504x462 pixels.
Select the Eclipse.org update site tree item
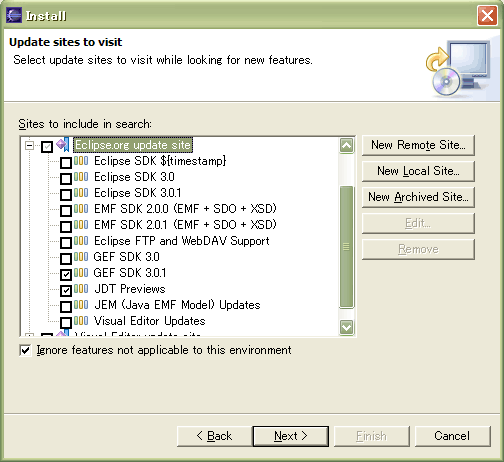tap(133, 145)
